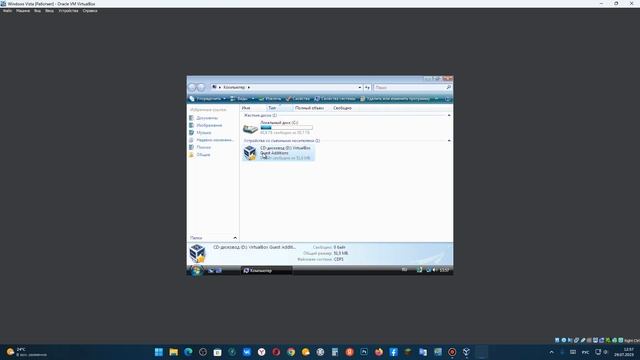Expand the Папки folder pane
The height and width of the screenshot is (360, 640).
213,238
